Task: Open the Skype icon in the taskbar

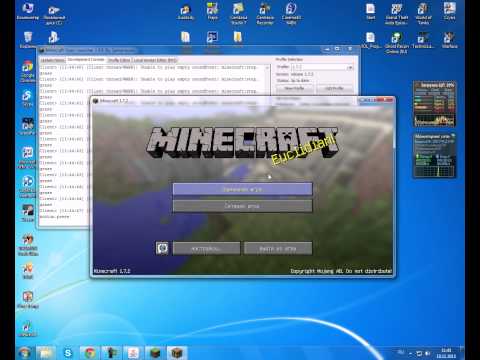Action: (68, 353)
